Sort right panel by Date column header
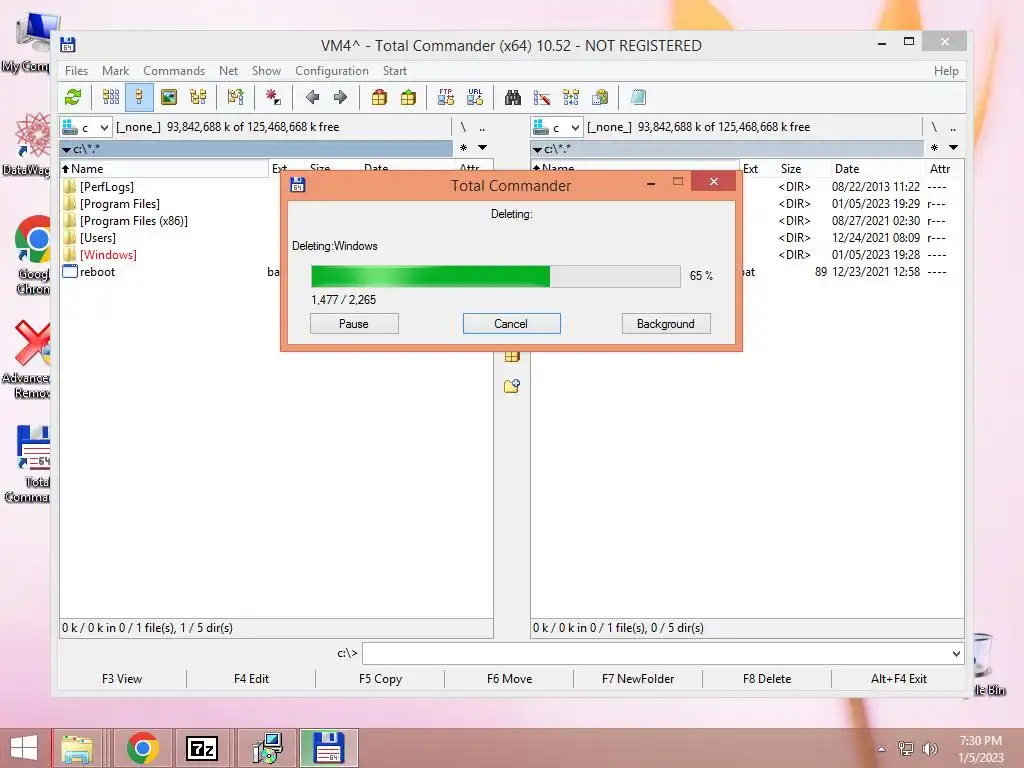The image size is (1024, 768). [x=876, y=168]
